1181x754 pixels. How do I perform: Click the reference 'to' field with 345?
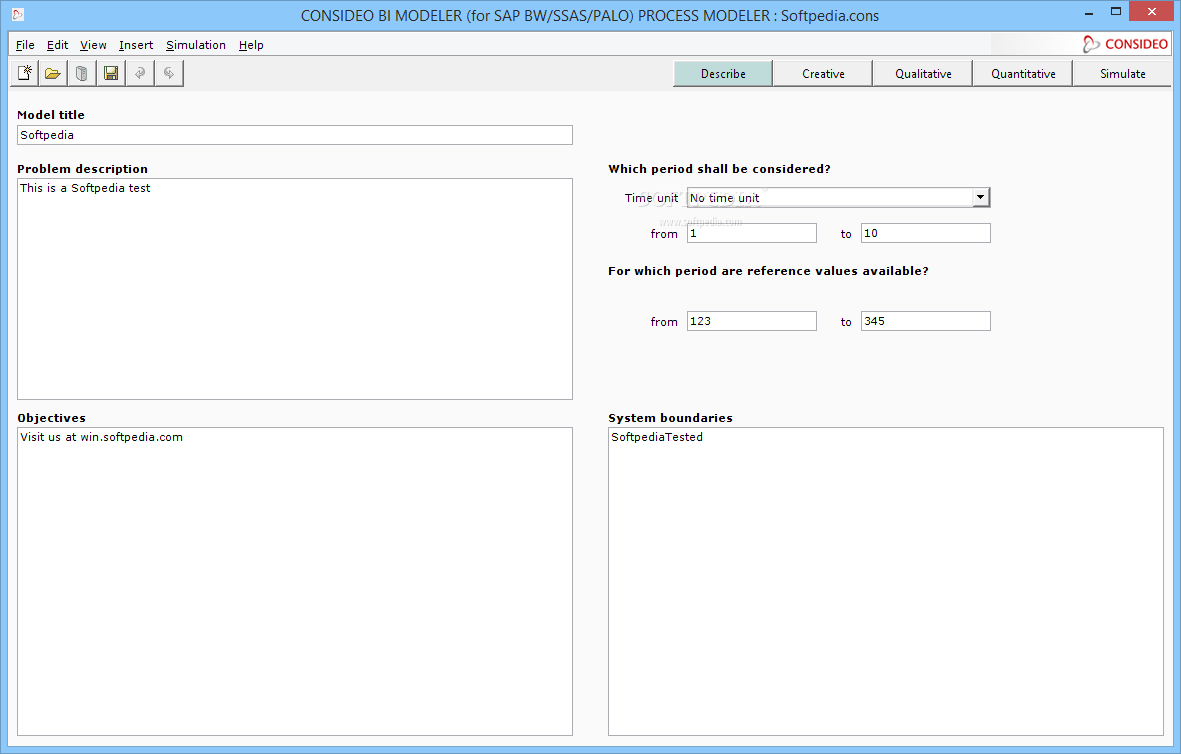coord(926,321)
